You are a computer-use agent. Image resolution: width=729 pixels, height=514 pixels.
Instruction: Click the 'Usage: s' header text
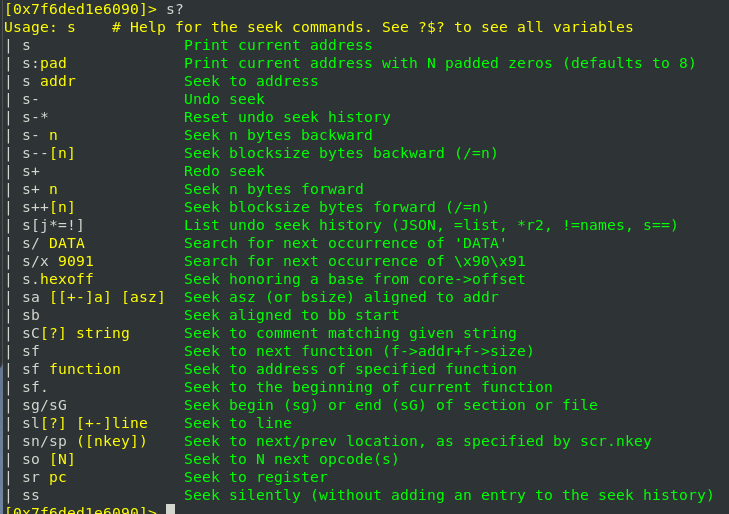click(40, 27)
